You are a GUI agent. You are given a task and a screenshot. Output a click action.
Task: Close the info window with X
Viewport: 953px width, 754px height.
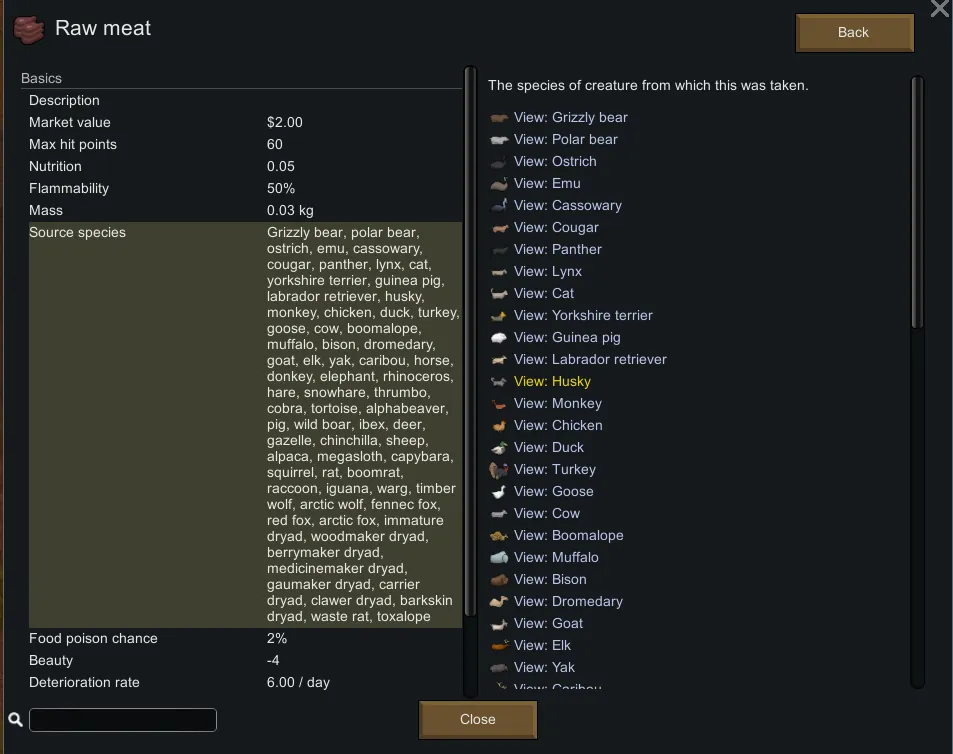940,10
